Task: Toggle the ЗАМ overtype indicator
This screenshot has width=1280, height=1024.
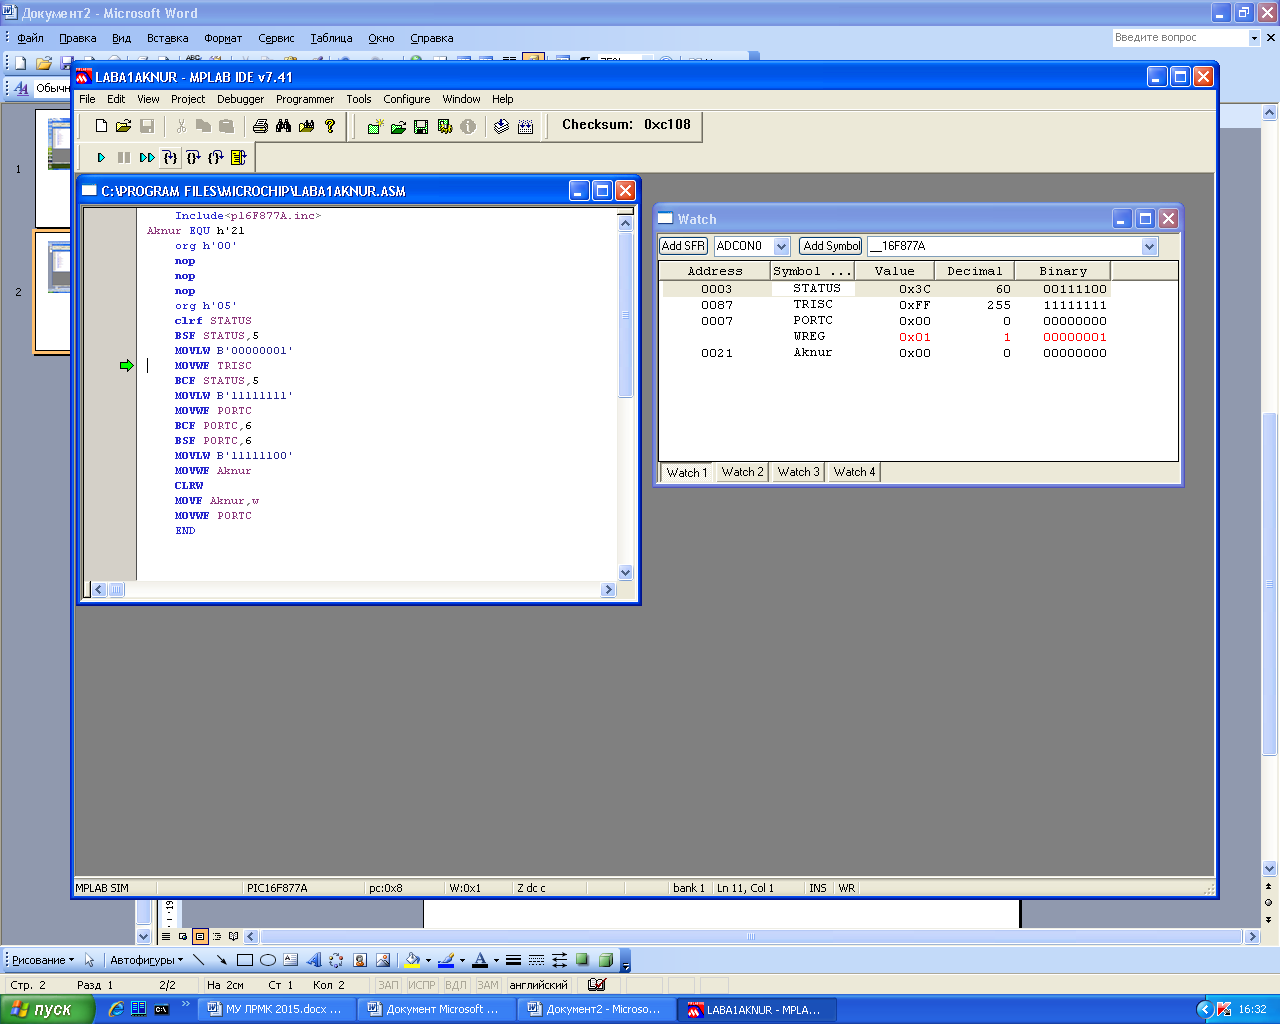Action: pyautogui.click(x=488, y=985)
